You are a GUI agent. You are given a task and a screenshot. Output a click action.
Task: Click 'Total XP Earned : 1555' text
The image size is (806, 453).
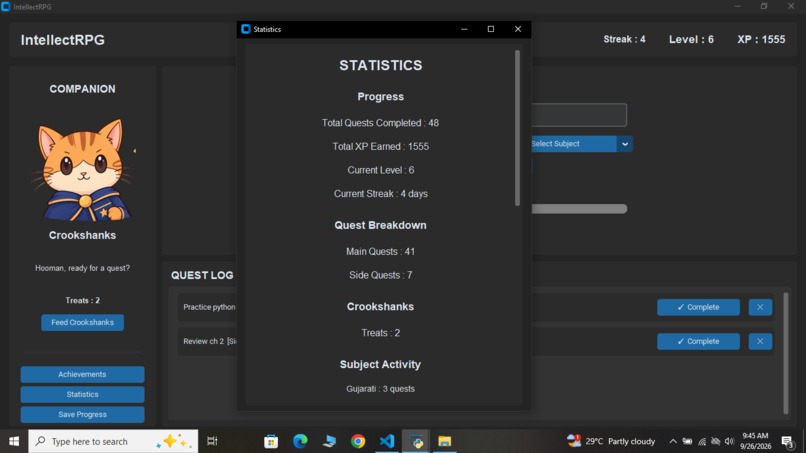click(x=380, y=147)
